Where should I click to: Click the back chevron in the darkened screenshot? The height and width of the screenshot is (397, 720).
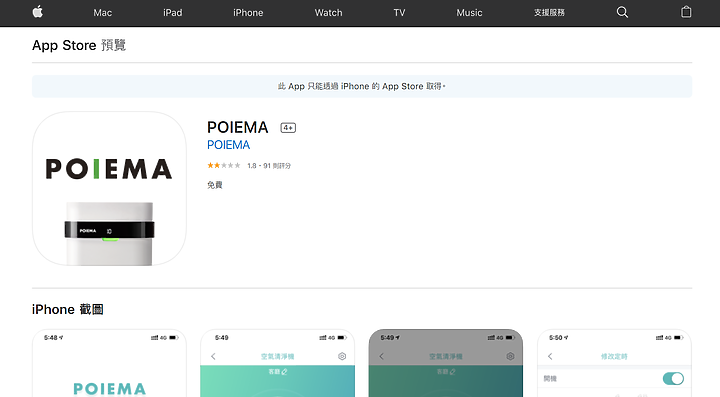pos(381,356)
